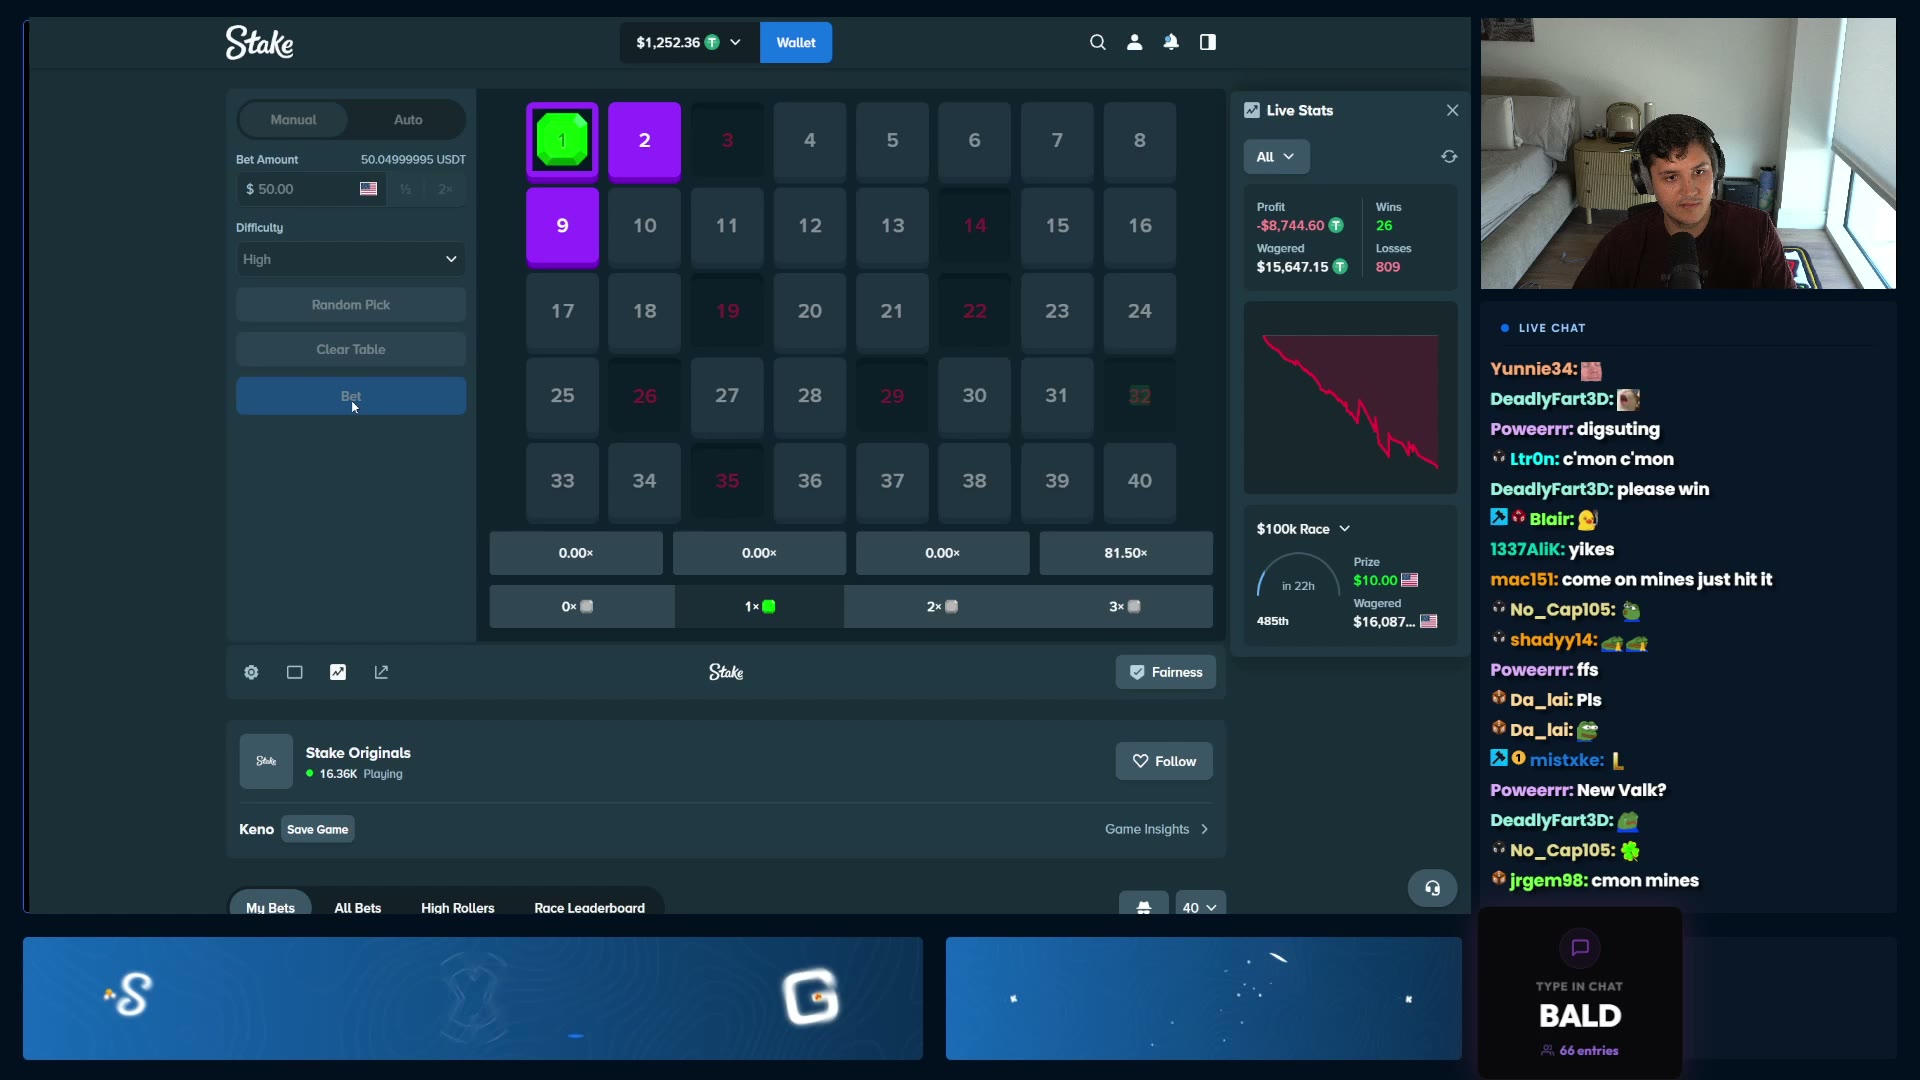The height and width of the screenshot is (1080, 1920).
Task: Reset live stats with refresh icon
Action: click(1449, 157)
